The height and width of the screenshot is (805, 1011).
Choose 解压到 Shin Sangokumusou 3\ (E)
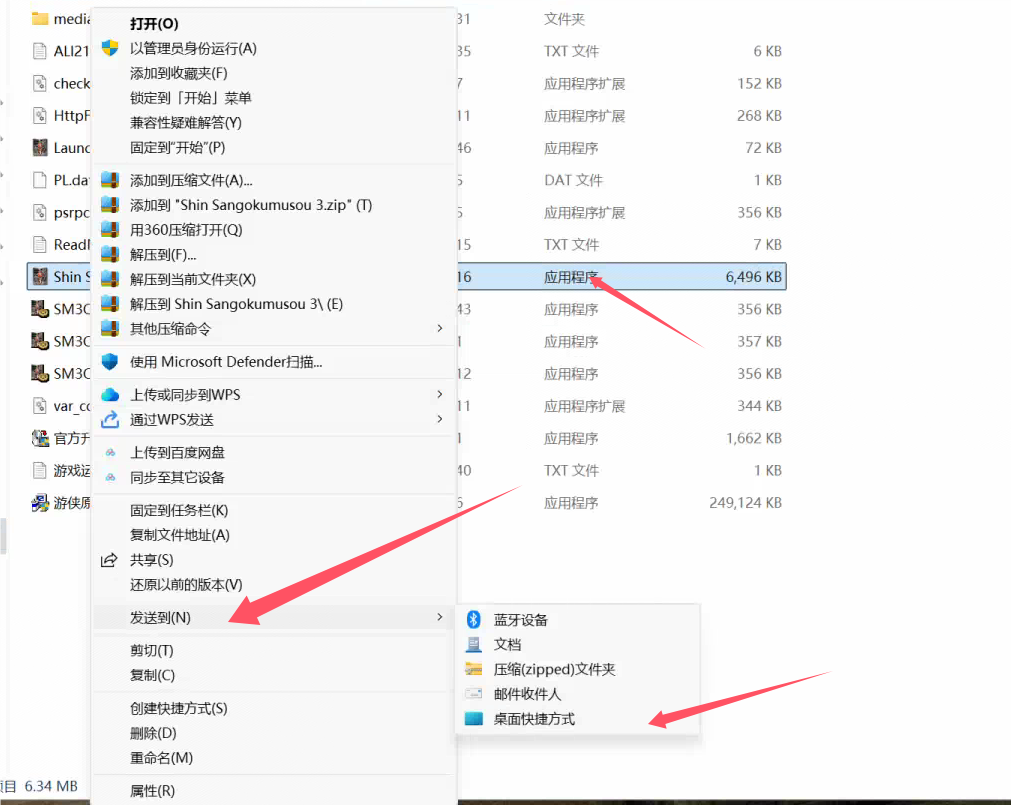pyautogui.click(x=237, y=304)
